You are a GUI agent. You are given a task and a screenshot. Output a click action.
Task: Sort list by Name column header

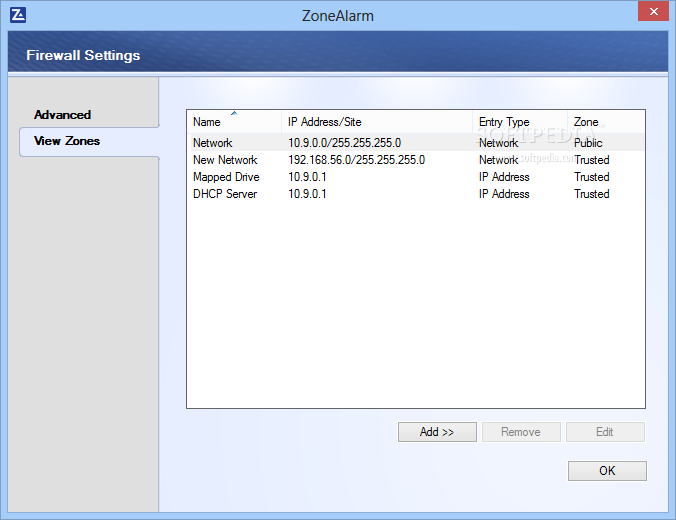234,122
